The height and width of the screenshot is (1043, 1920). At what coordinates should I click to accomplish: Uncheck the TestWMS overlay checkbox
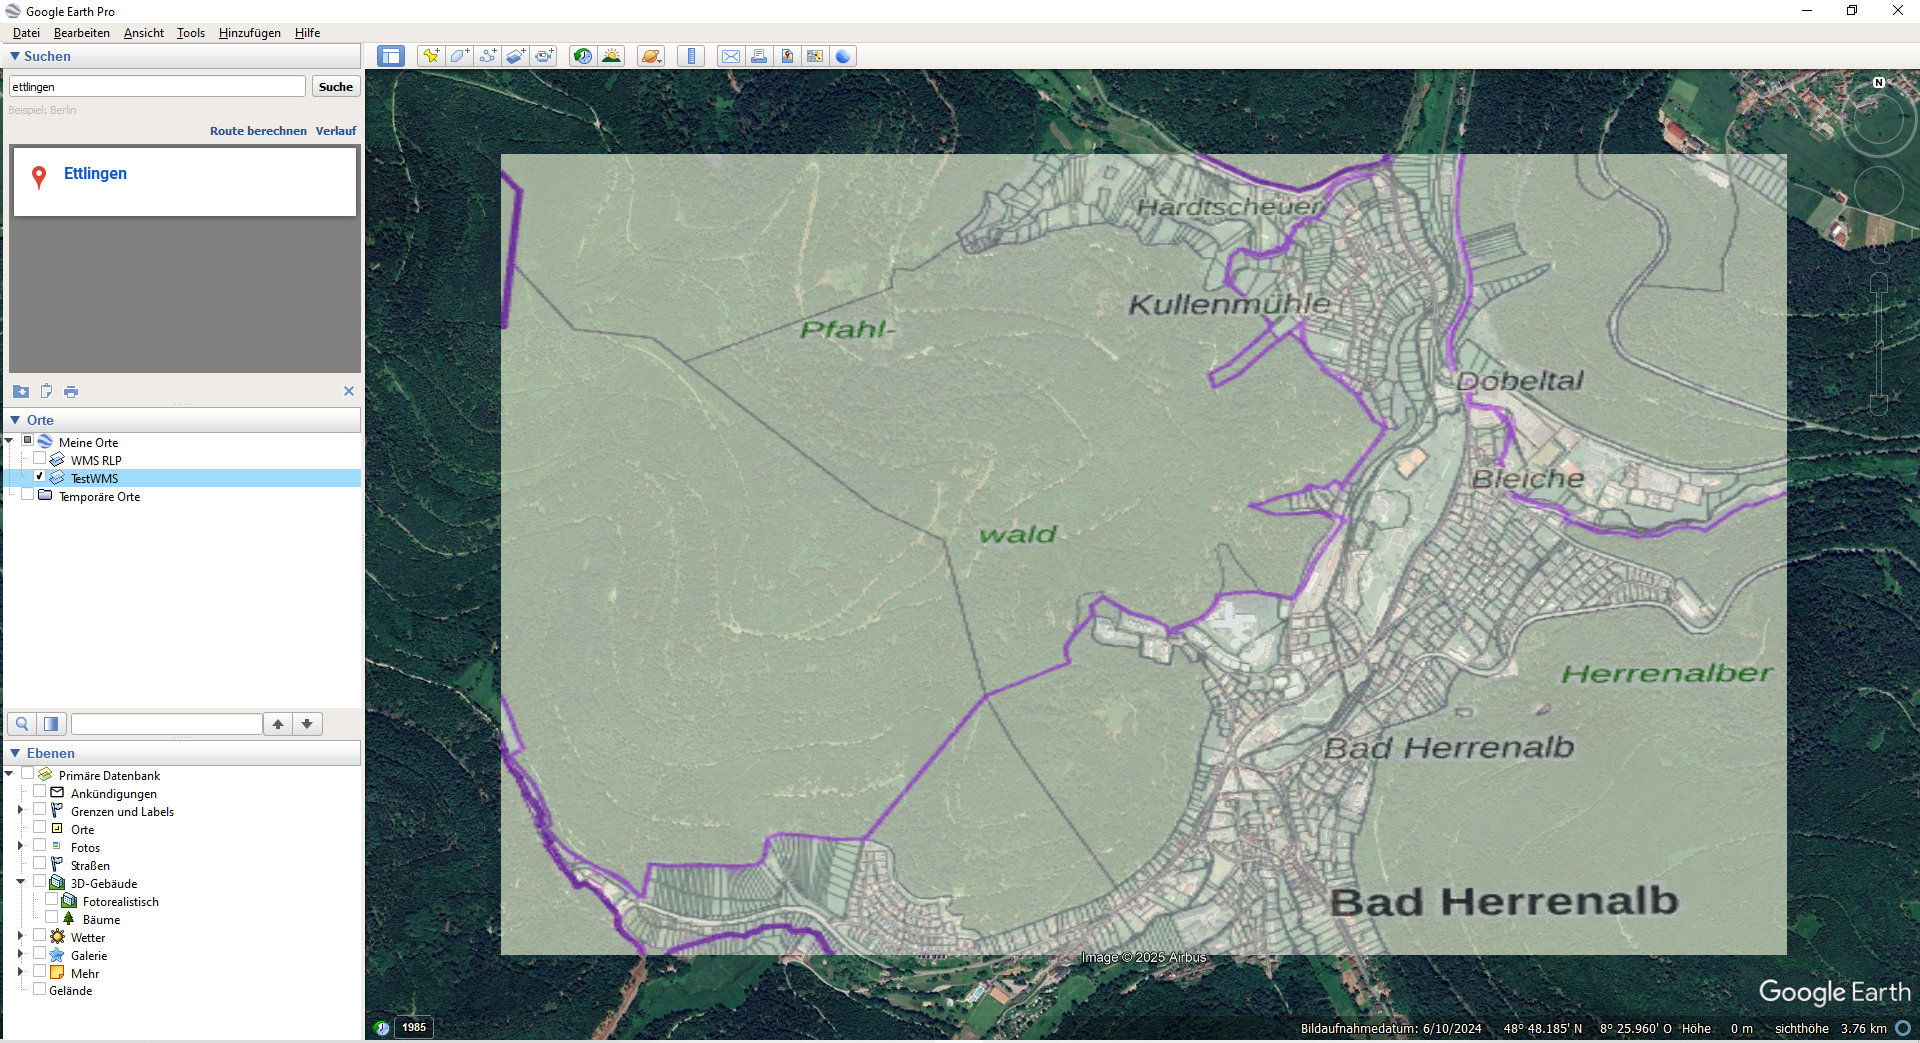[x=40, y=478]
